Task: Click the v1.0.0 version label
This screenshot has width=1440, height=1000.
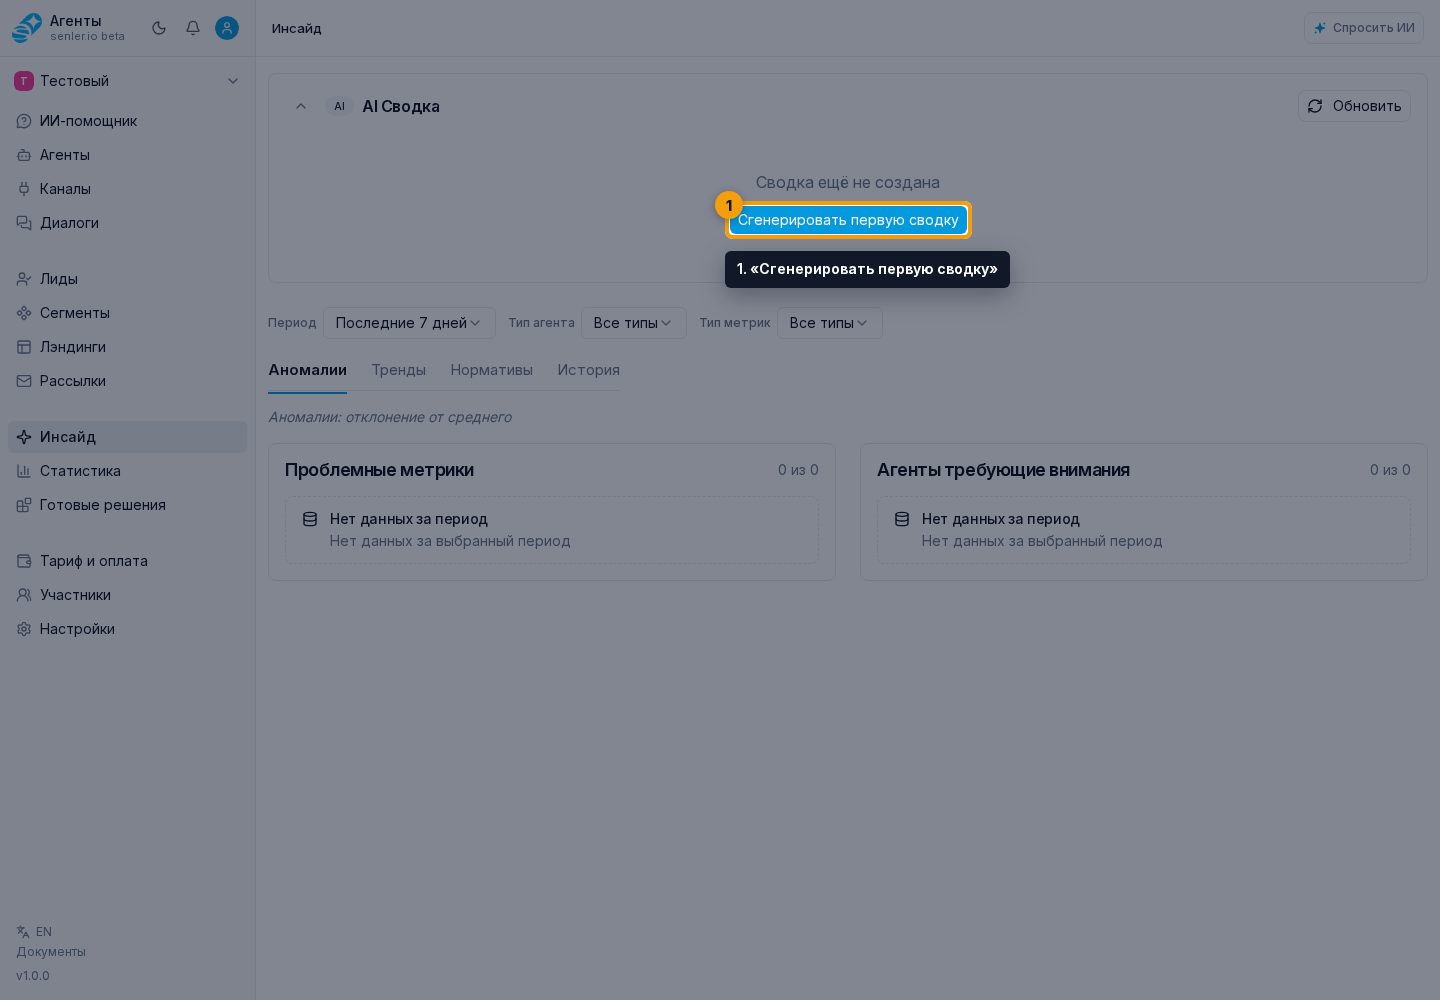Action: (33, 976)
